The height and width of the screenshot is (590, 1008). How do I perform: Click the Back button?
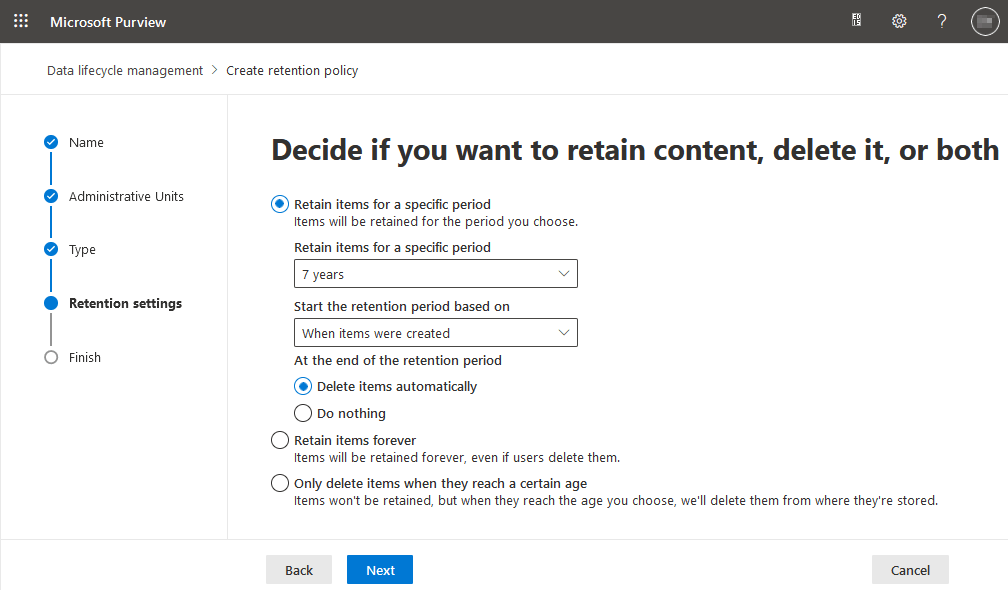tap(299, 570)
